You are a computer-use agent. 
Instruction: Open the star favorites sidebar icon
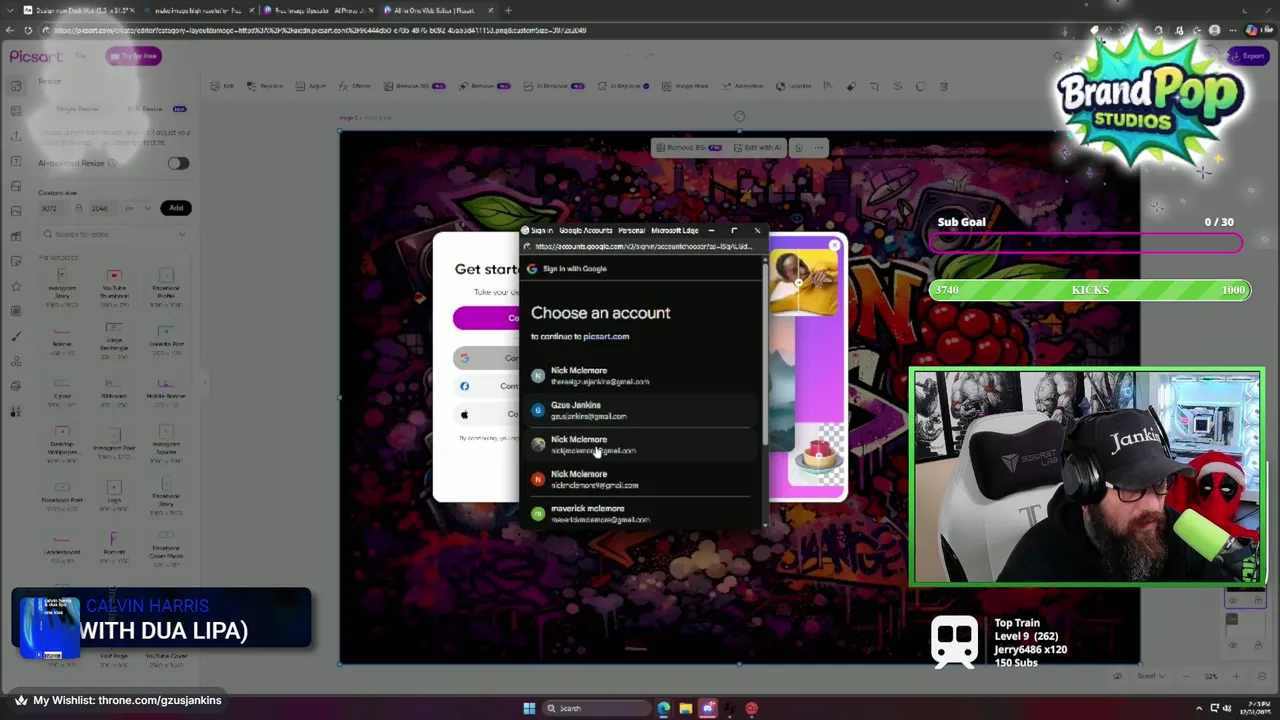[x=16, y=286]
